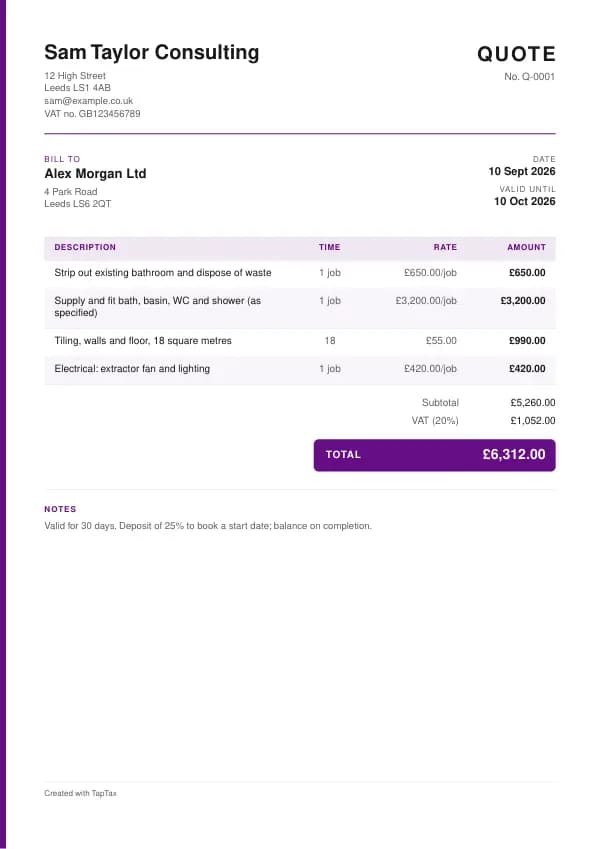Click the DESCRIPTION column header
Screen dimensions: 600x849
[x=85, y=247]
